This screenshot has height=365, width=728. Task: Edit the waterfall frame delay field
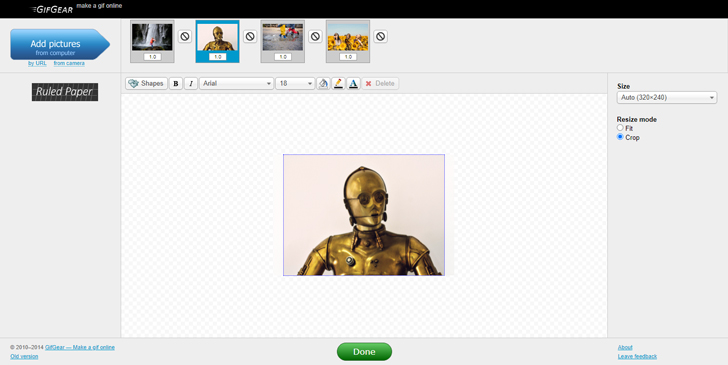[152, 57]
